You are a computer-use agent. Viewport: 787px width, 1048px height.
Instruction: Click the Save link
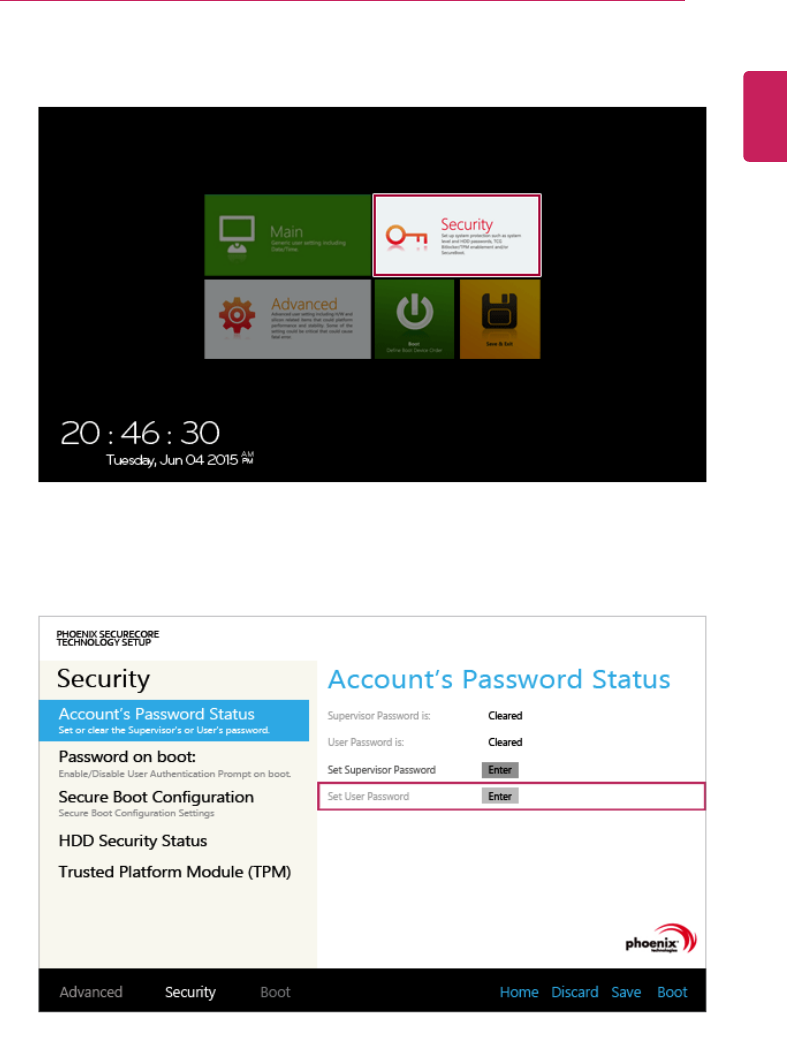click(626, 992)
